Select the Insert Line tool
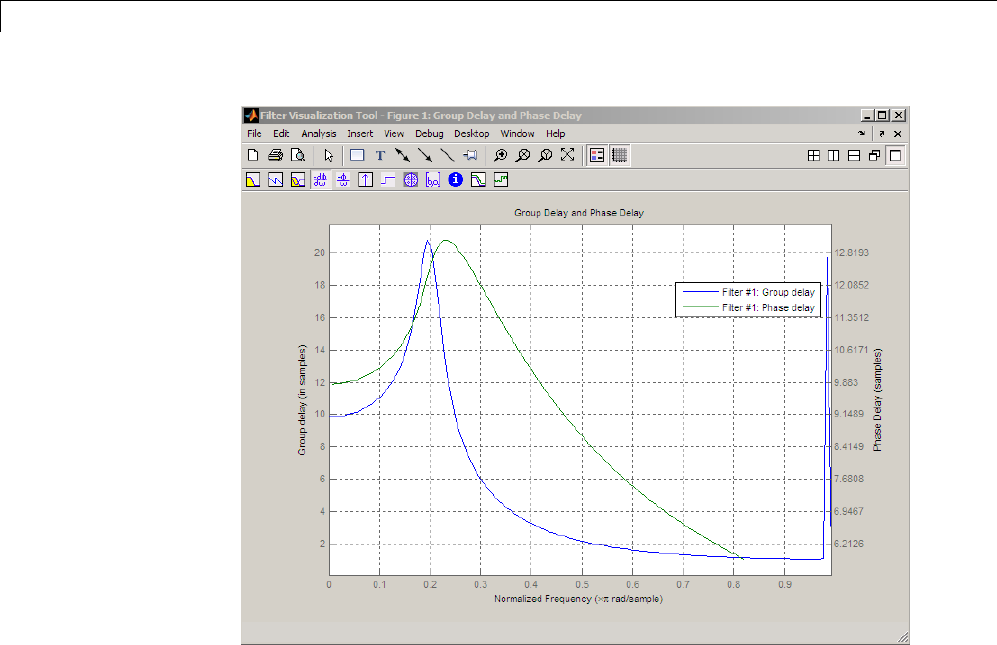This screenshot has height=645, width=997. (448, 155)
